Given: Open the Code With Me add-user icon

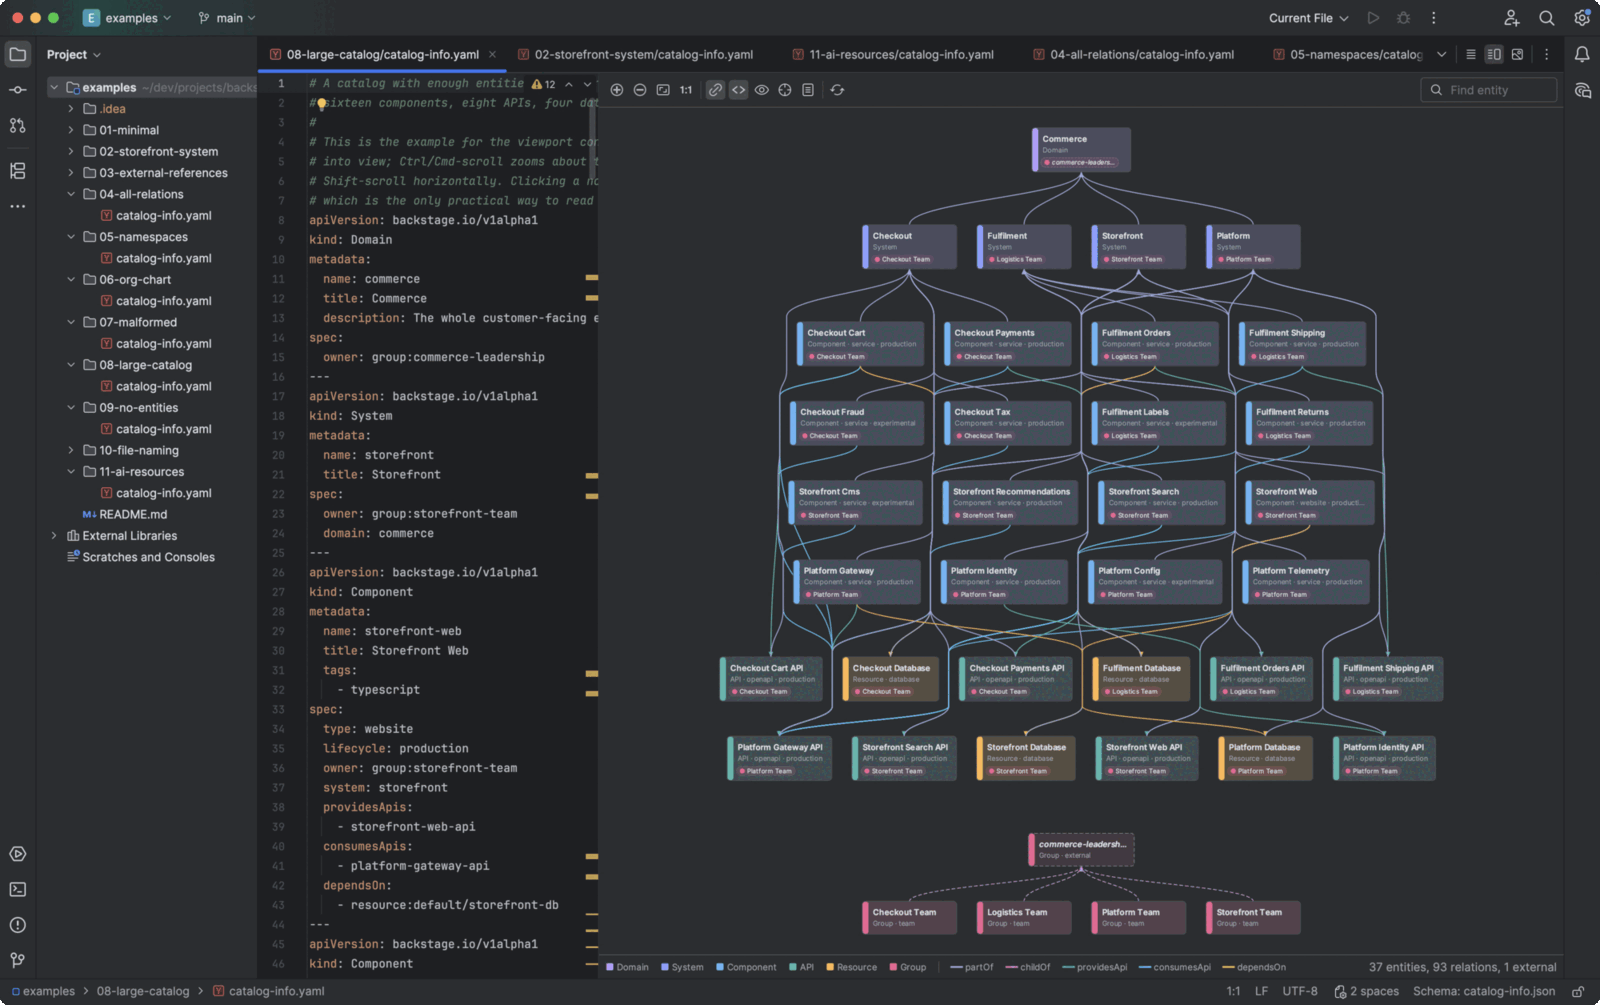Looking at the screenshot, I should click(x=1512, y=18).
